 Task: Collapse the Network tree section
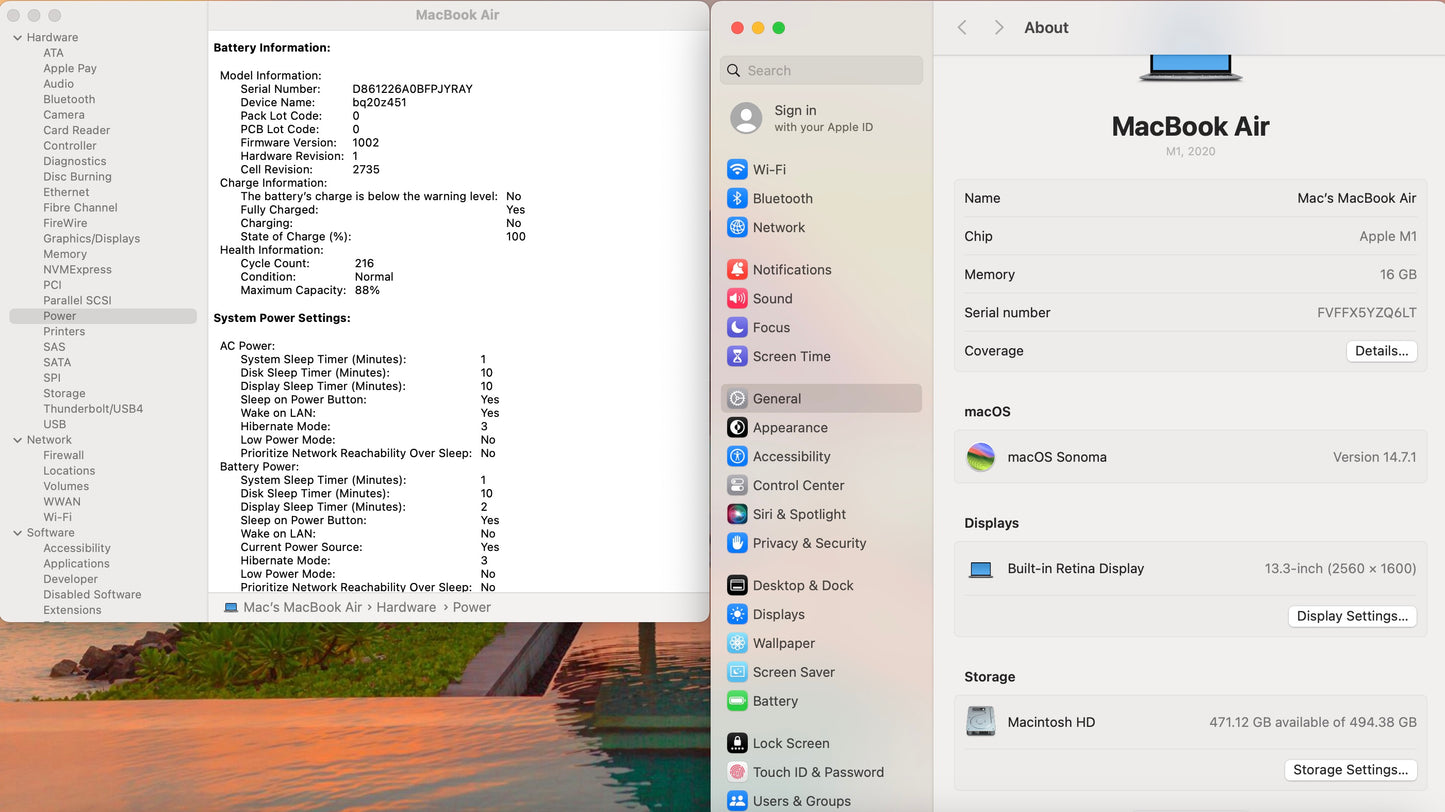pyautogui.click(x=17, y=440)
